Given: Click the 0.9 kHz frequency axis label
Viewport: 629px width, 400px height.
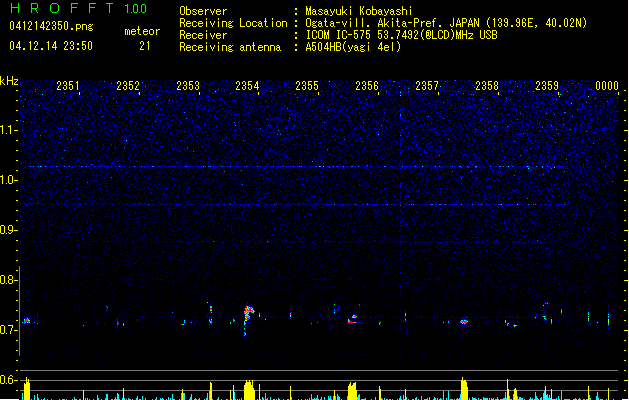Looking at the screenshot, I should click(x=8, y=230).
